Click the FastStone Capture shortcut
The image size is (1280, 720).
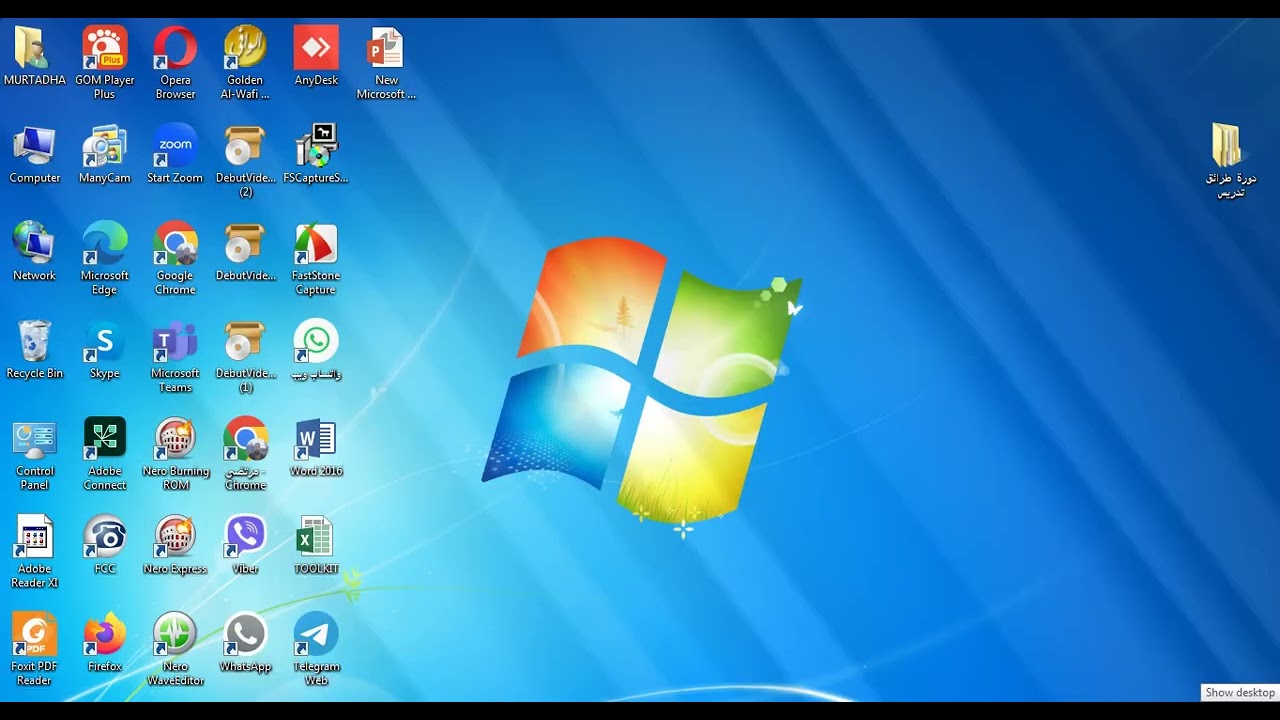click(x=316, y=244)
